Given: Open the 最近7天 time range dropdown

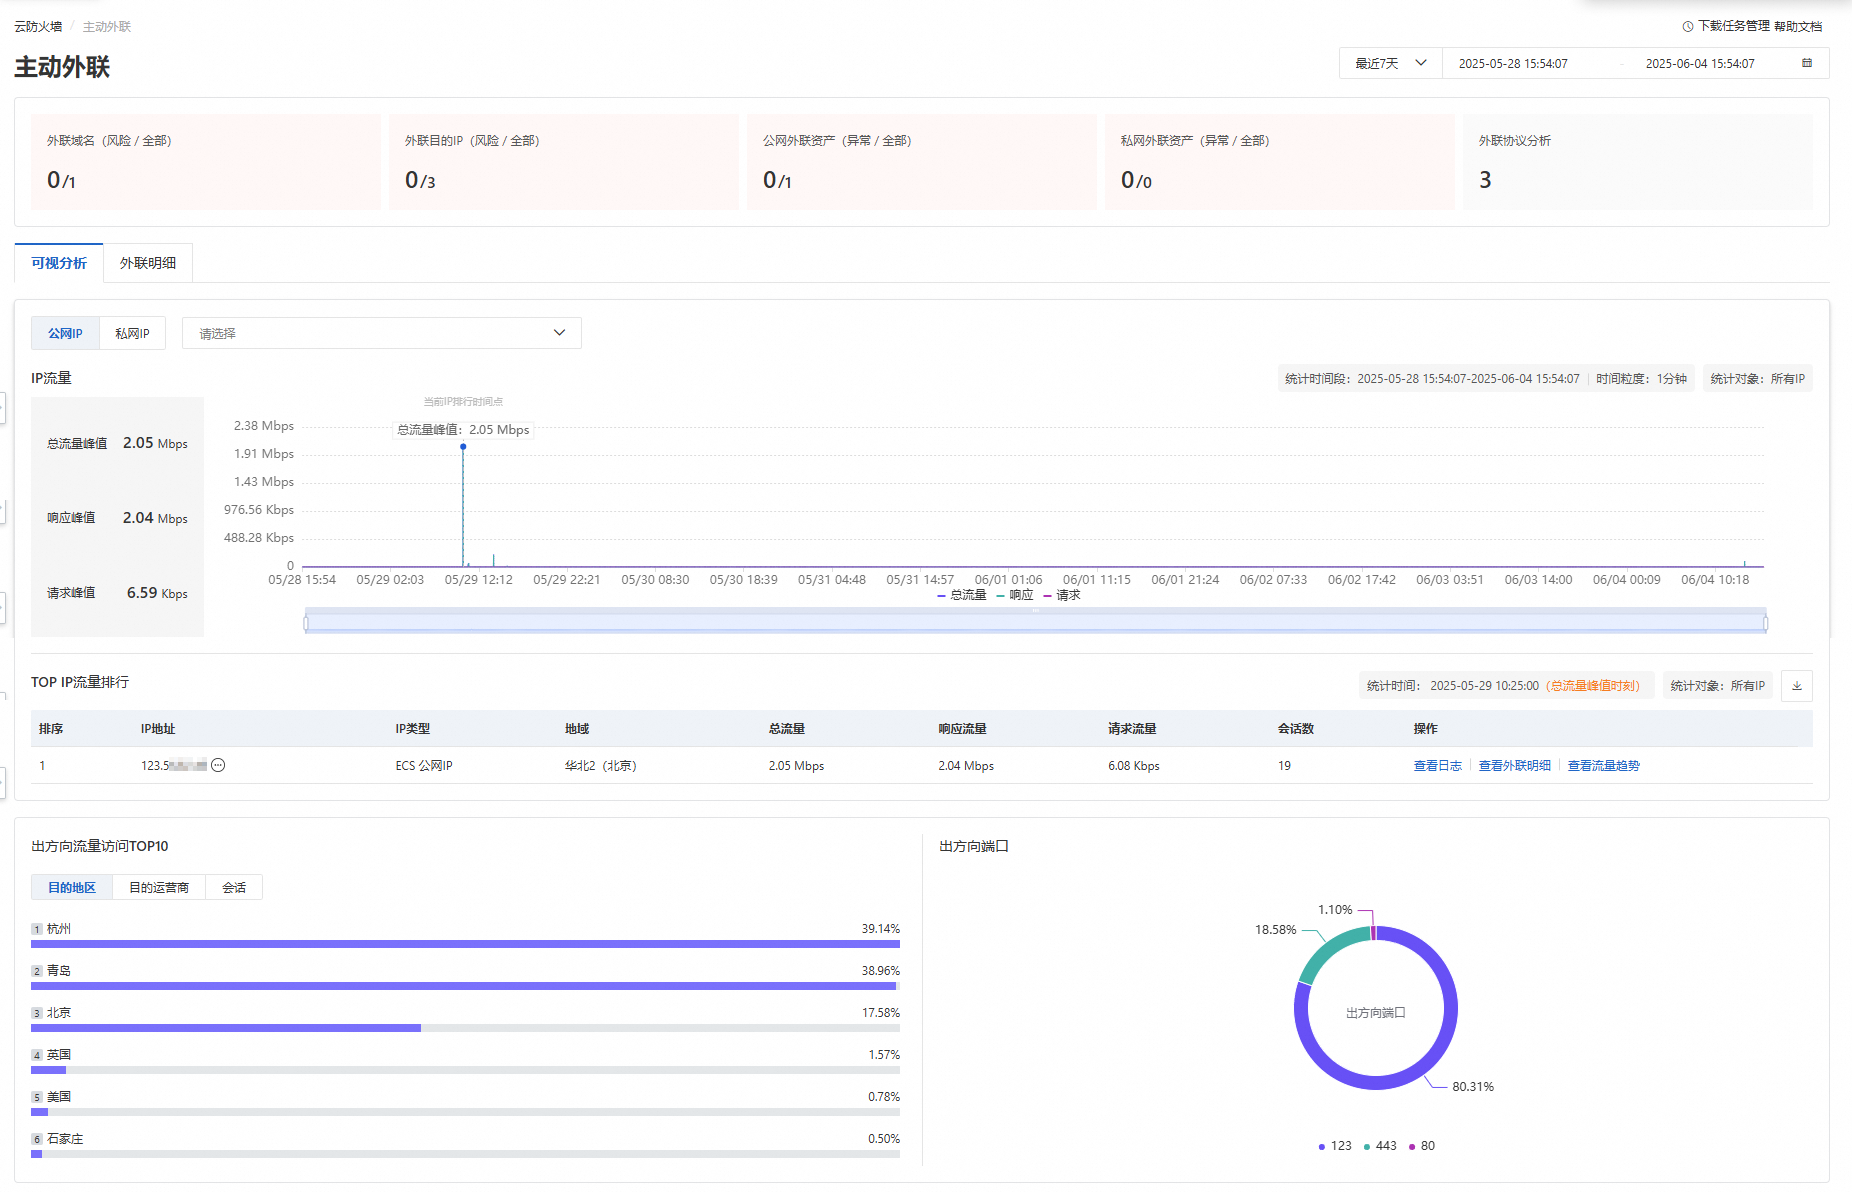Looking at the screenshot, I should (1391, 63).
